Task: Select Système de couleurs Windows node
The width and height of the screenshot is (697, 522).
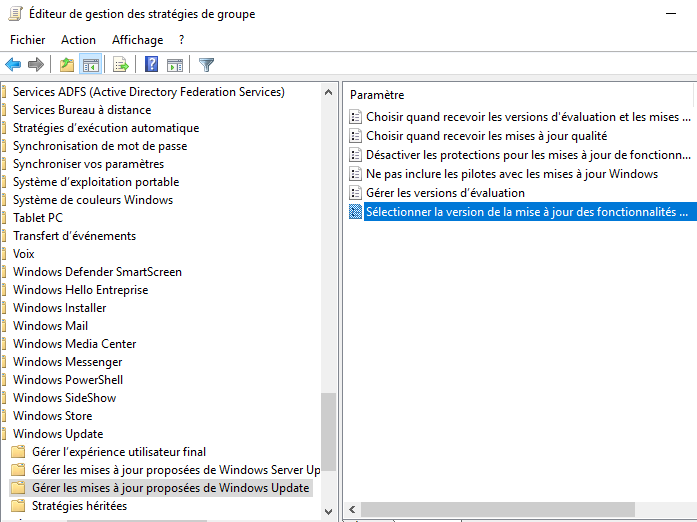Action: pos(92,200)
